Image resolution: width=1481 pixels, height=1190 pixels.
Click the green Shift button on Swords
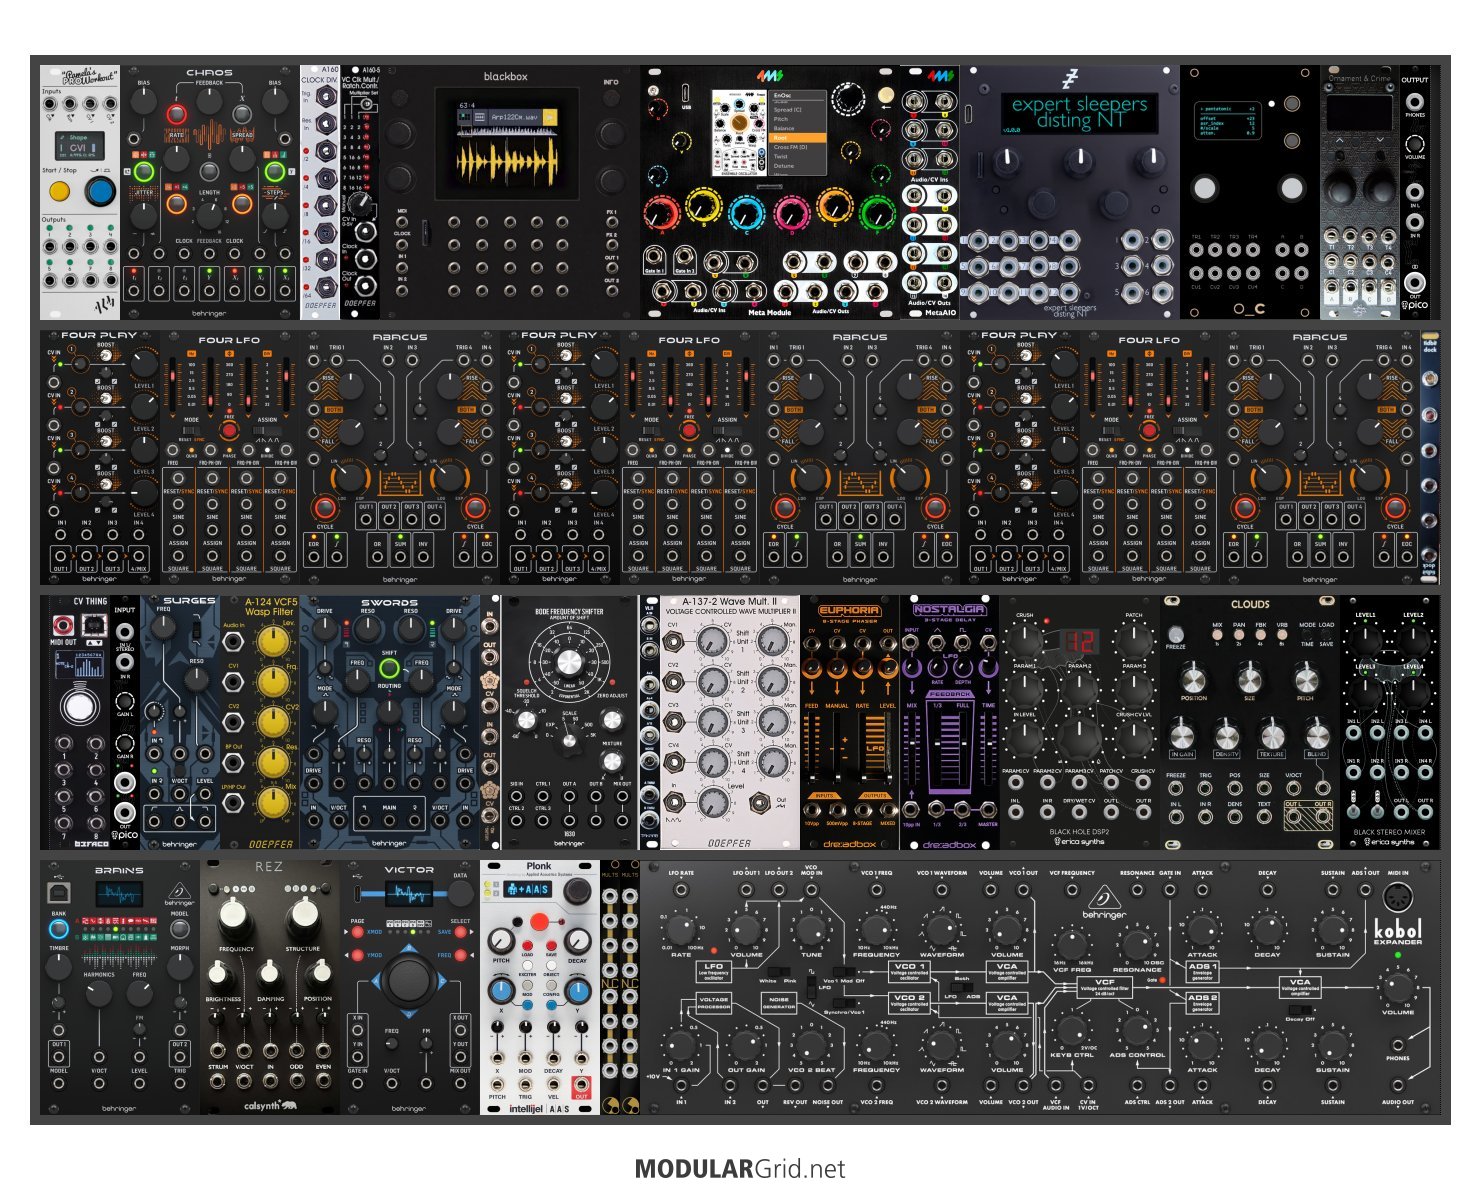tap(389, 669)
